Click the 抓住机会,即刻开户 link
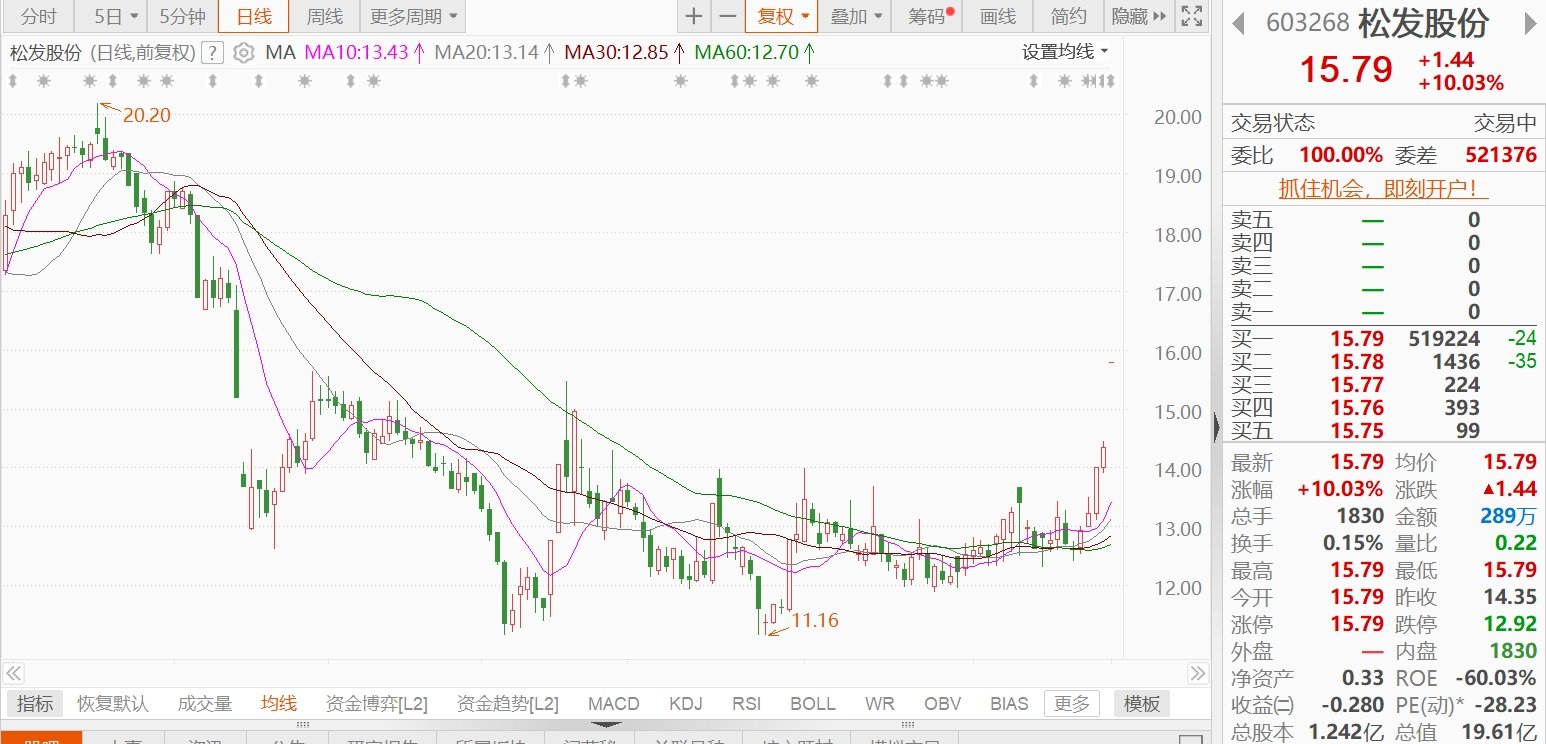The image size is (1546, 744). point(1383,188)
